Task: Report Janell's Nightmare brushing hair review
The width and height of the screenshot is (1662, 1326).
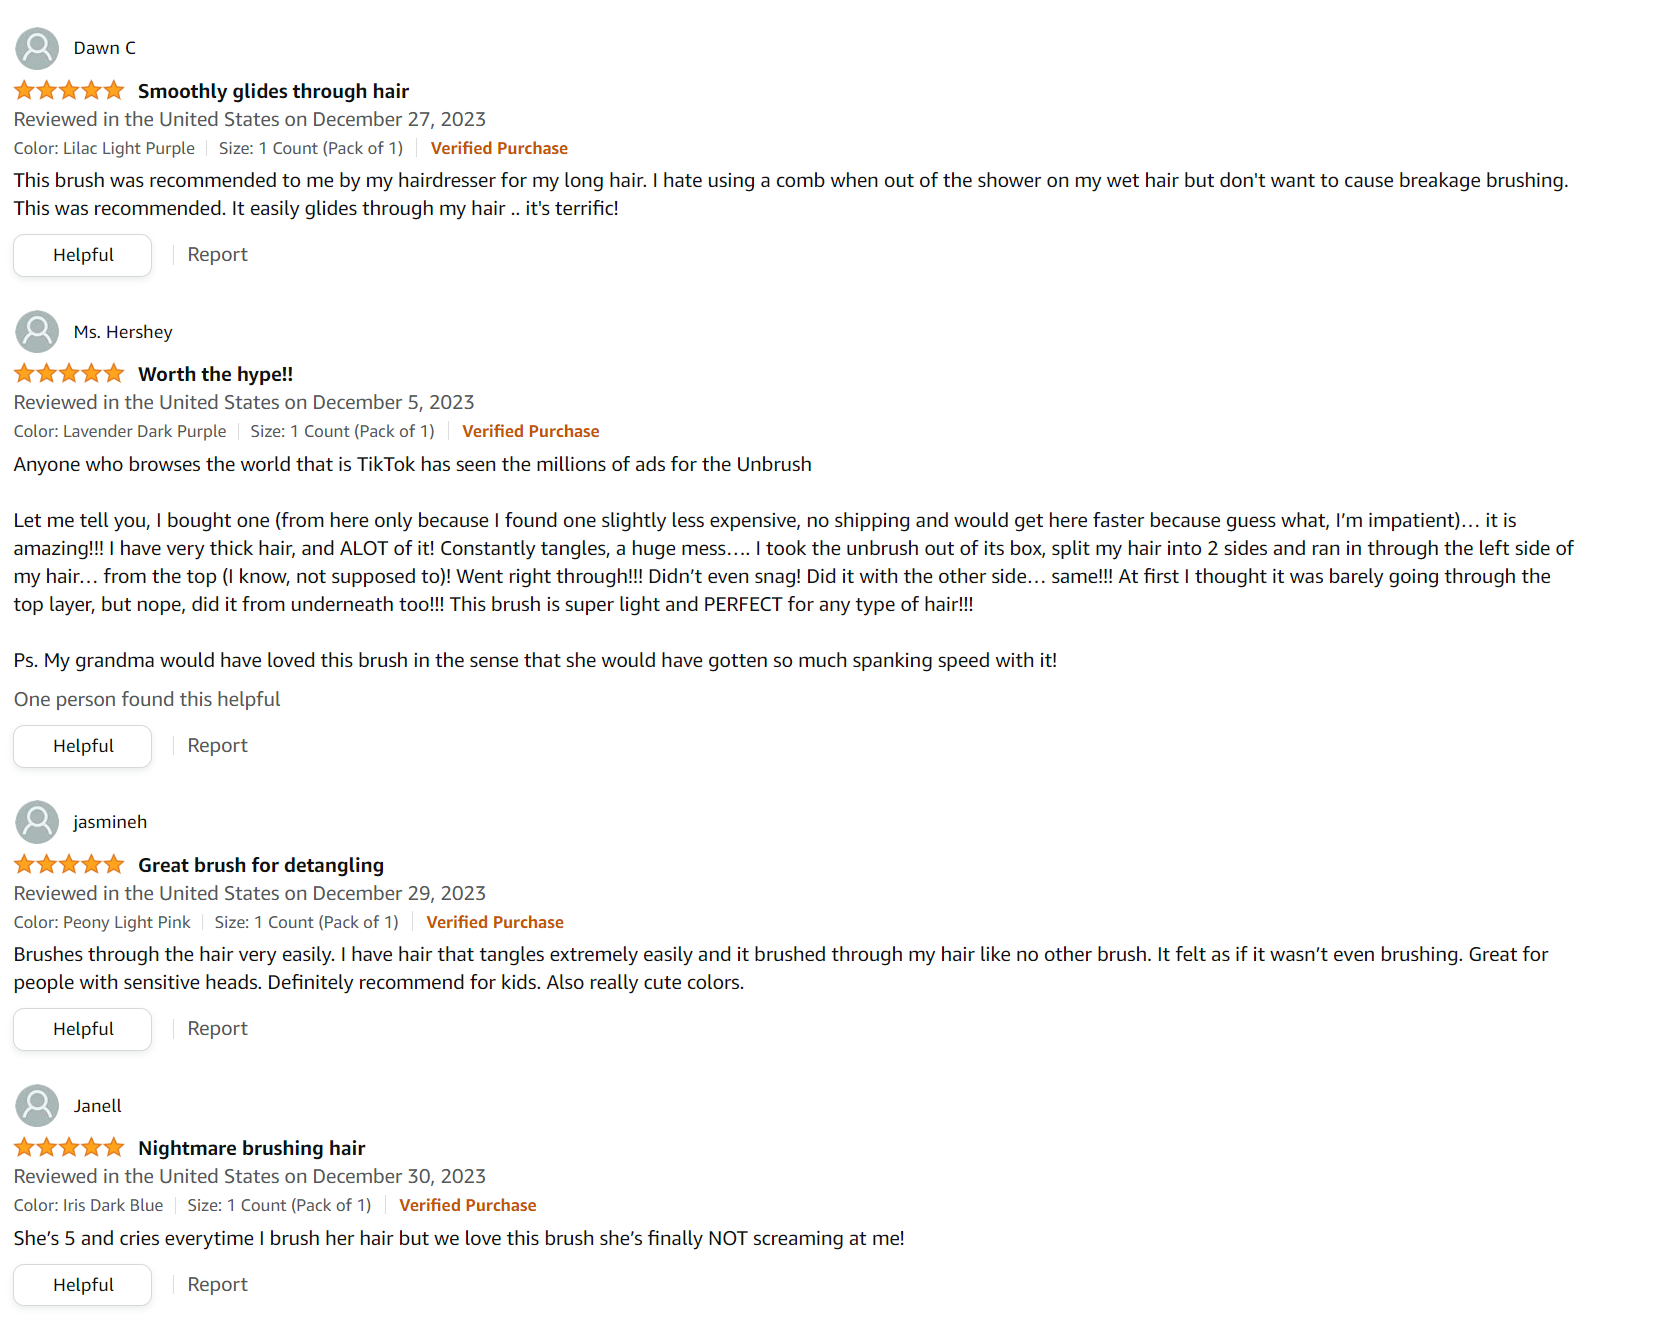Action: 217,1285
